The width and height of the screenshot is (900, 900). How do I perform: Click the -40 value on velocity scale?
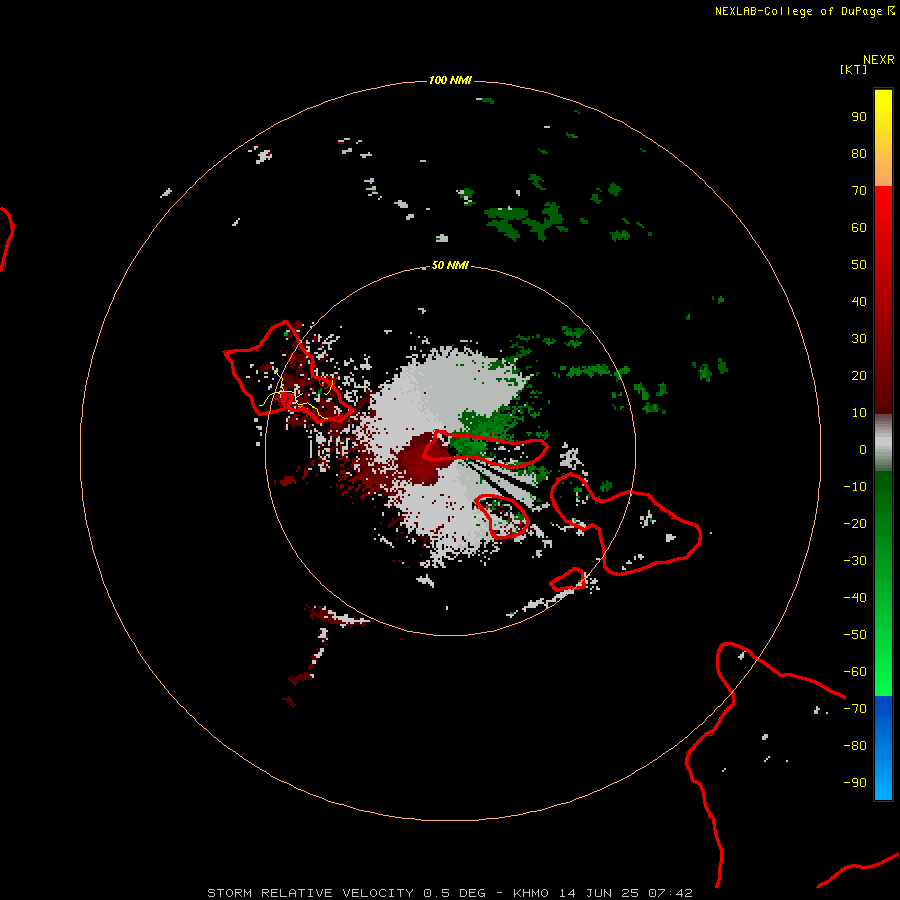[x=855, y=598]
